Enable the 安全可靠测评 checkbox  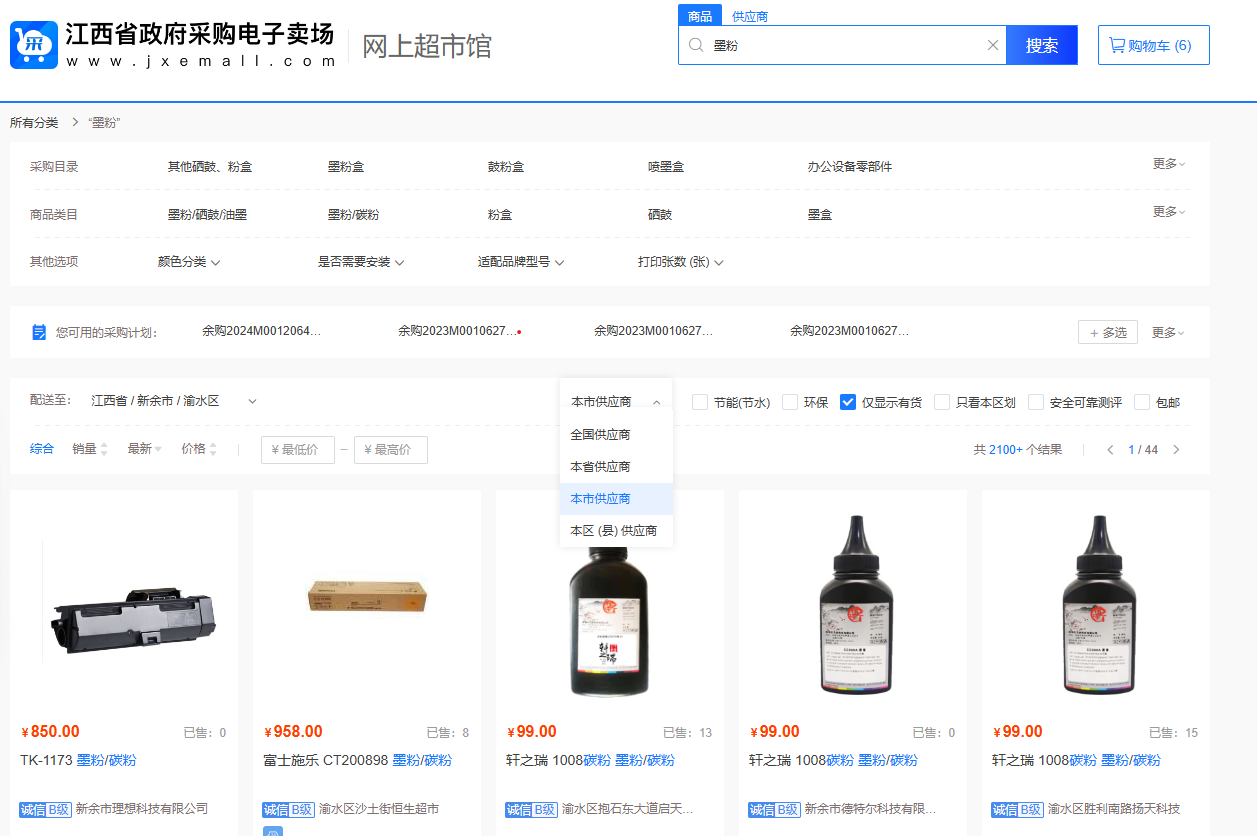[1036, 402]
